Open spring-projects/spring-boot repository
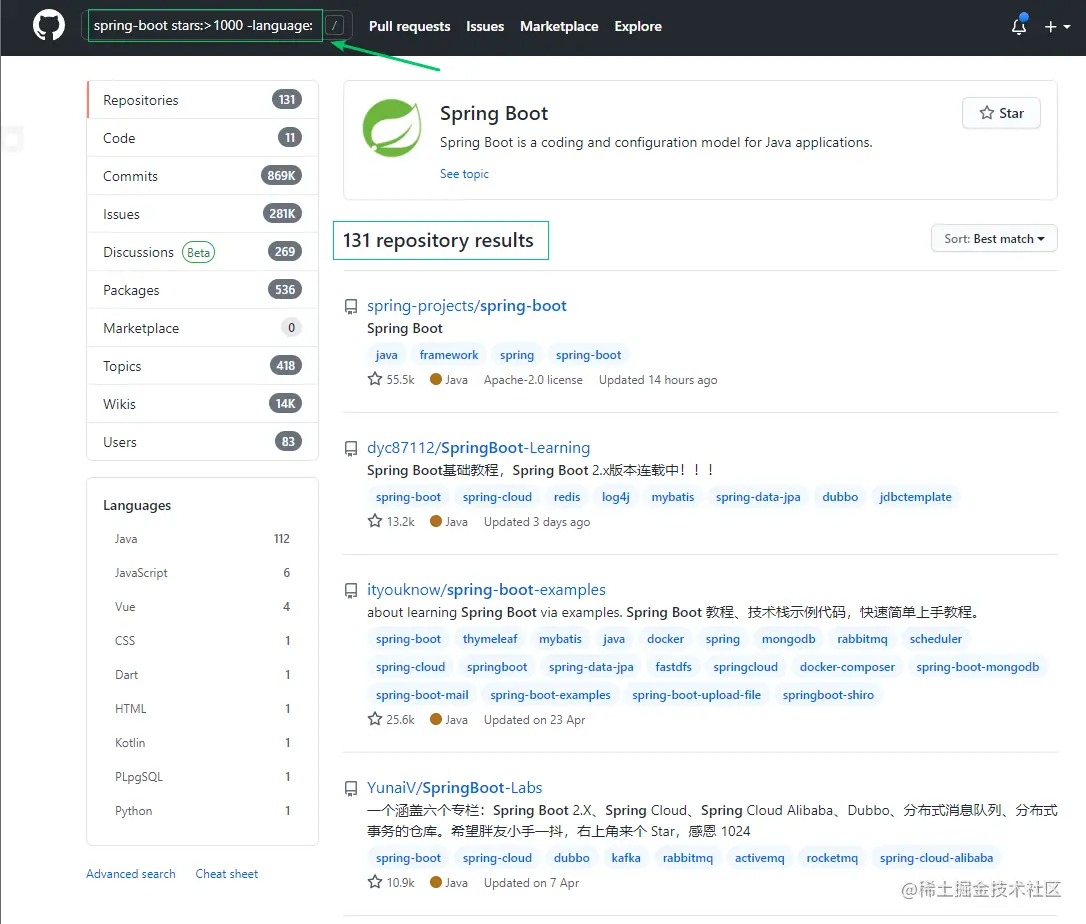 tap(467, 305)
